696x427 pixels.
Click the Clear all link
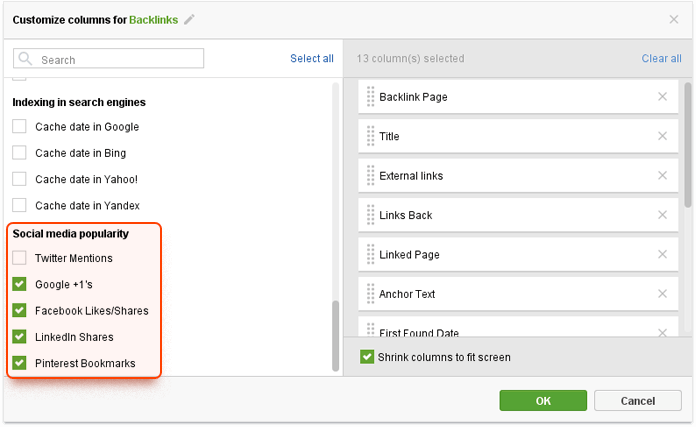tap(661, 59)
